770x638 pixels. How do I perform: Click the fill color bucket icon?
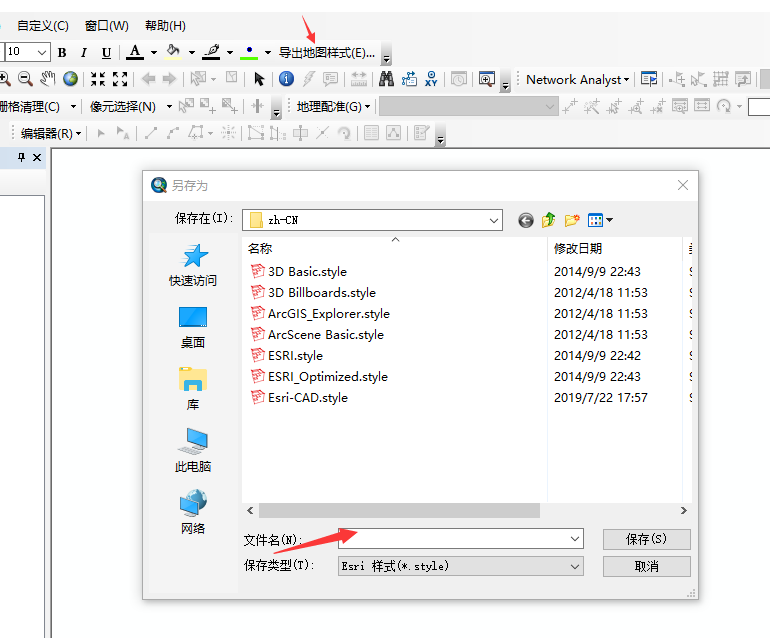click(173, 52)
